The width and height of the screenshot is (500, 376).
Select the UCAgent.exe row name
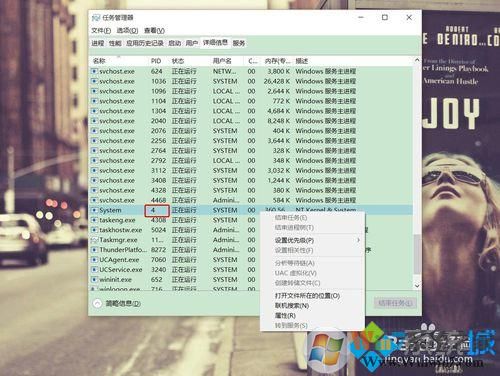[x=119, y=260]
